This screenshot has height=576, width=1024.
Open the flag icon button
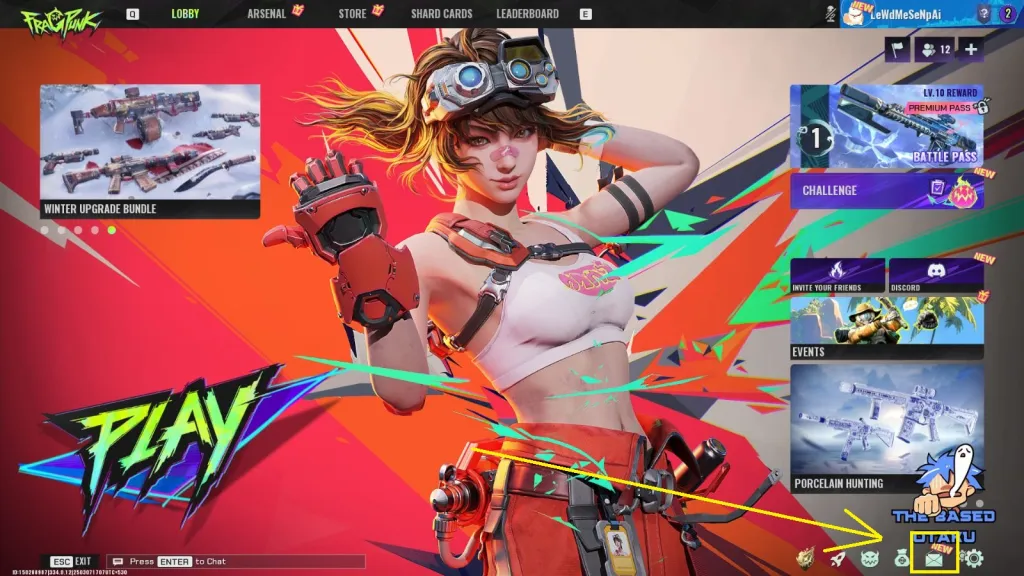898,50
